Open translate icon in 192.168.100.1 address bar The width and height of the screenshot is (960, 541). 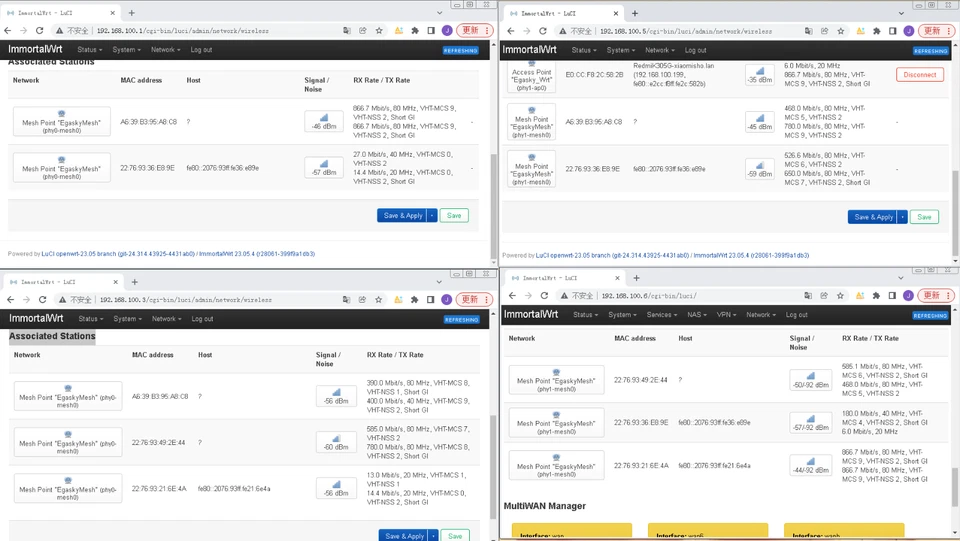tap(347, 31)
